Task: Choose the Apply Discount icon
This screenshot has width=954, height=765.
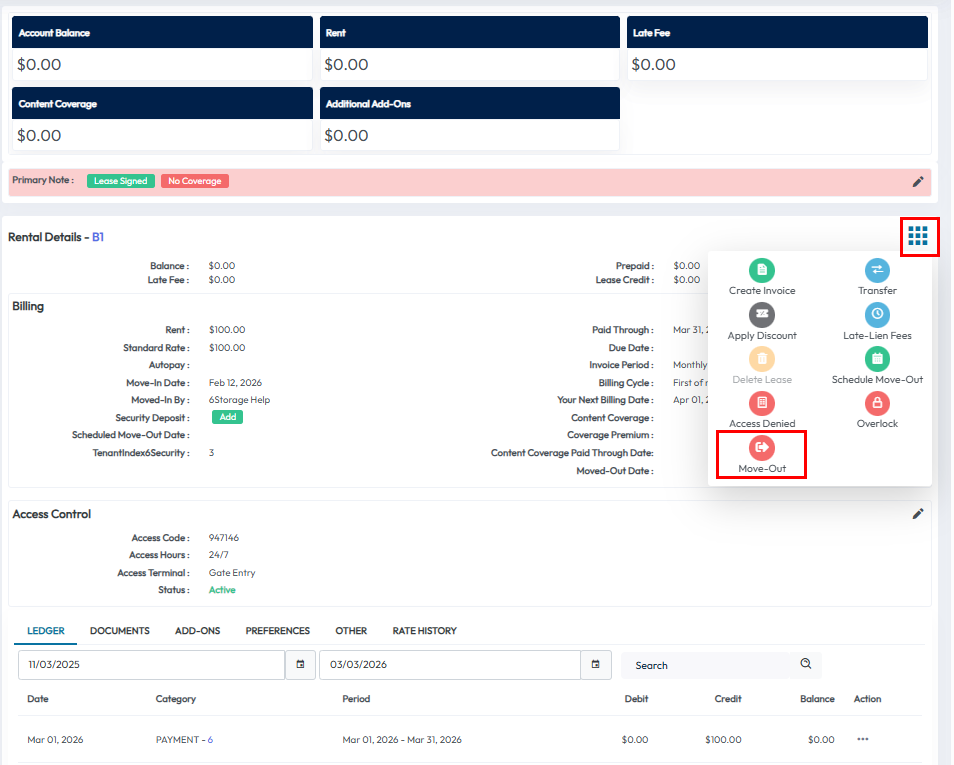Action: click(x=762, y=315)
